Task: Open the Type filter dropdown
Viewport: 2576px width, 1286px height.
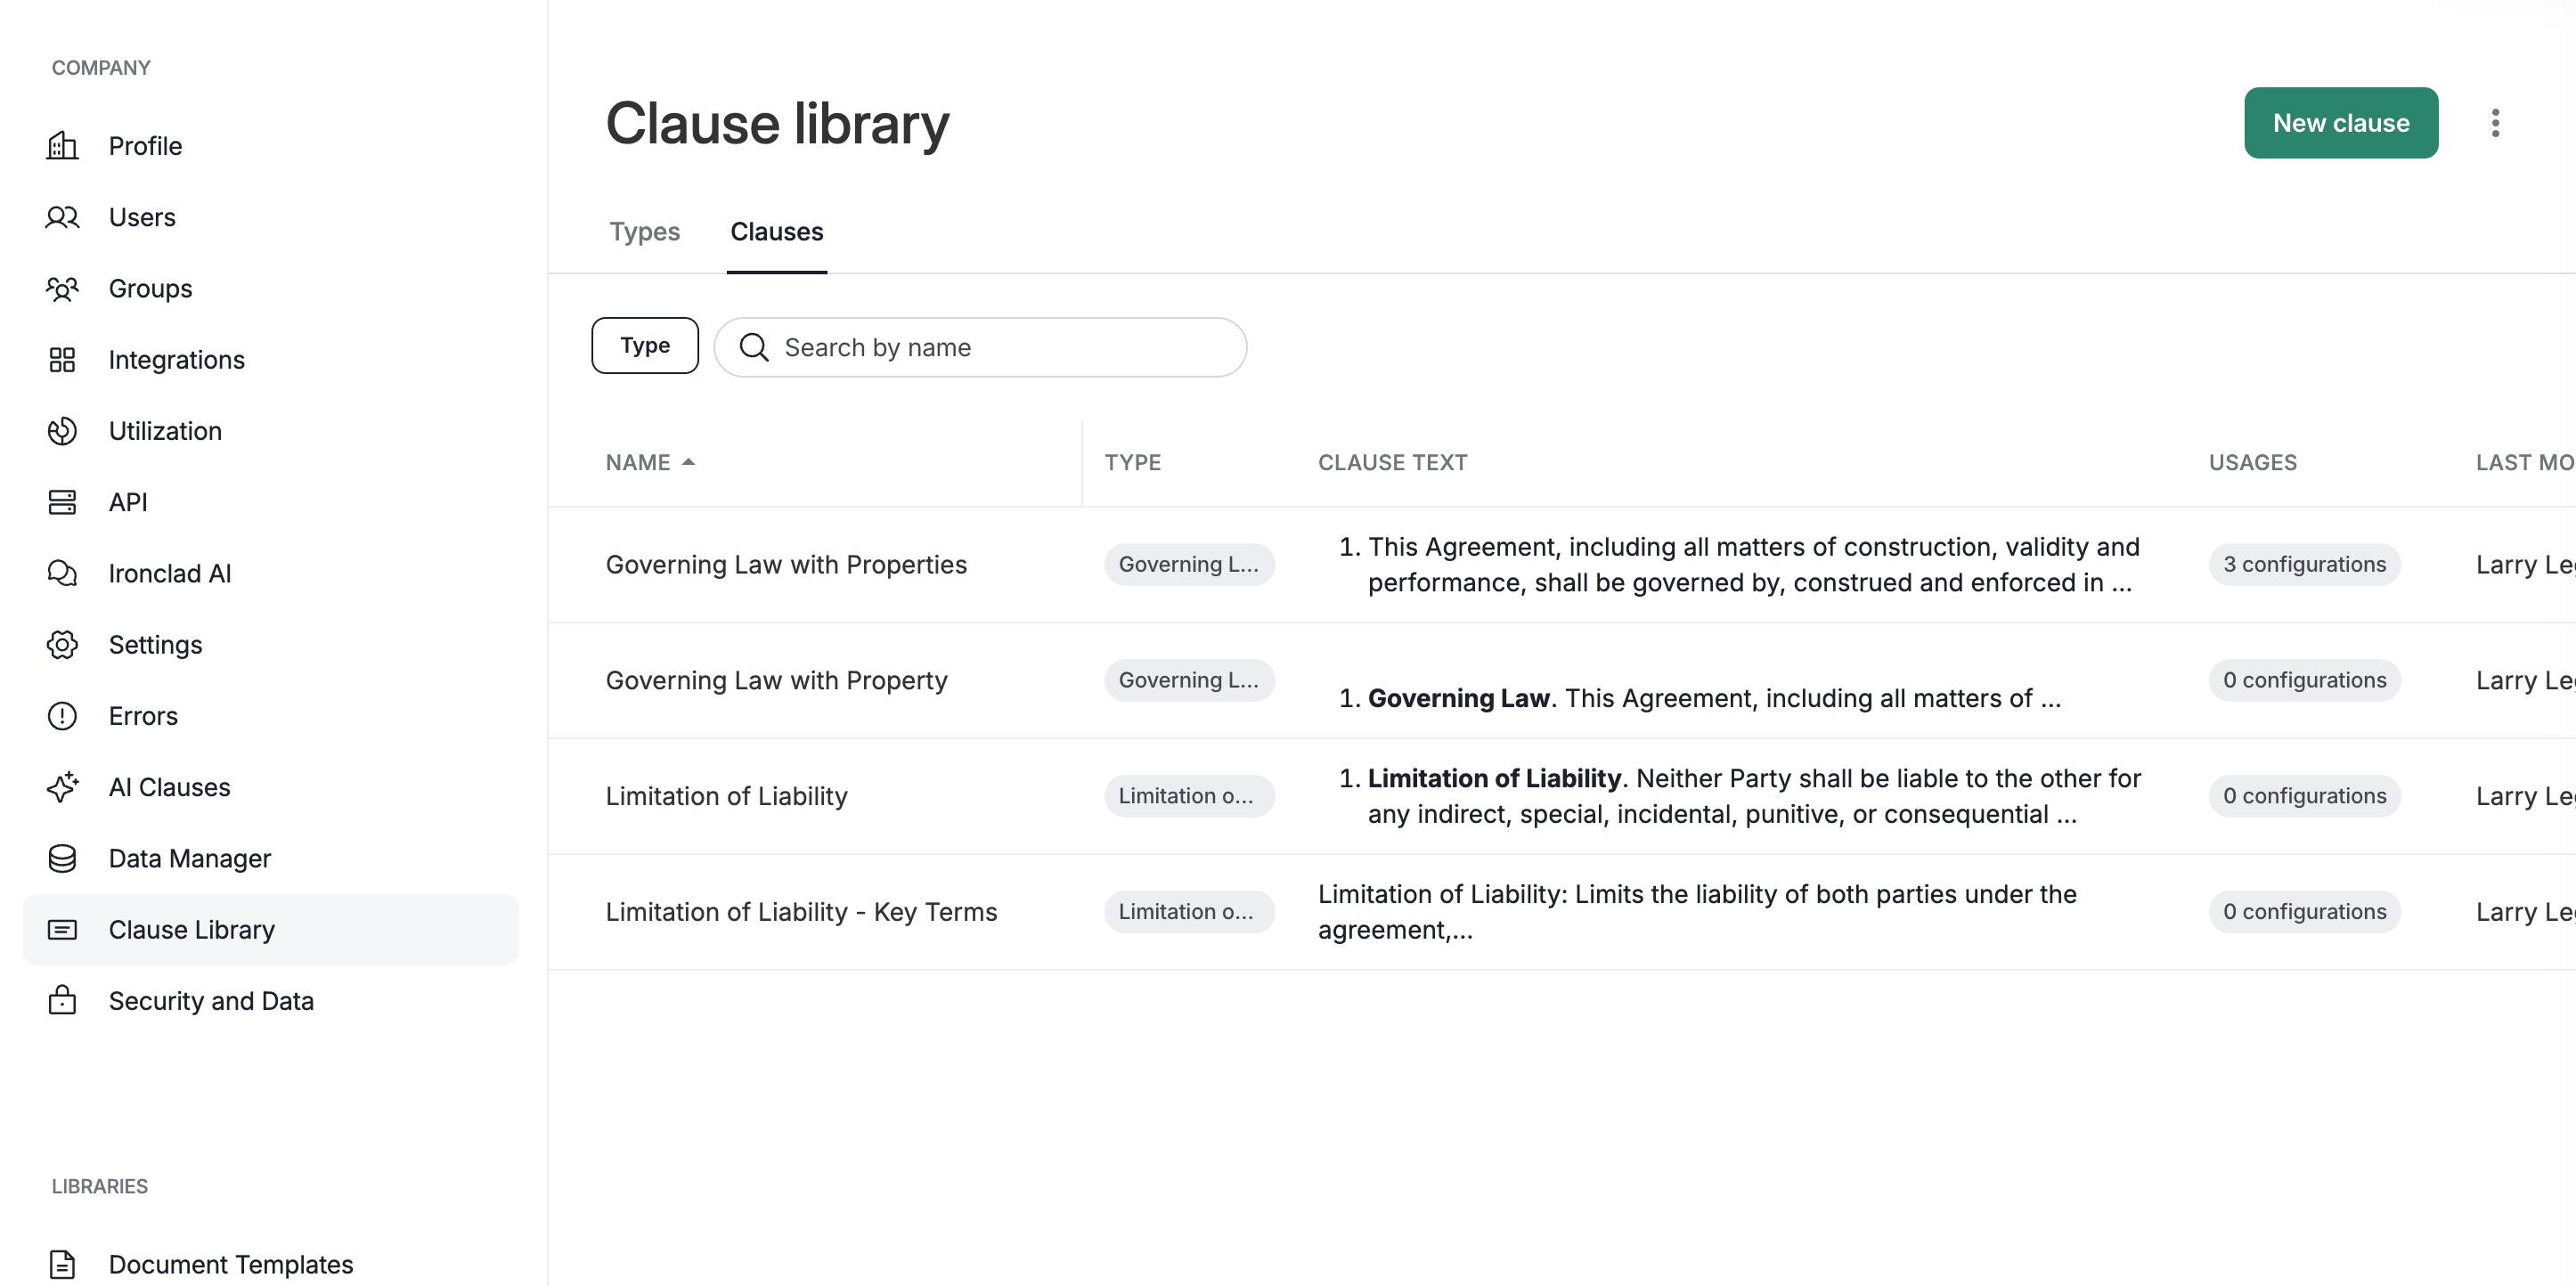Action: coord(645,346)
